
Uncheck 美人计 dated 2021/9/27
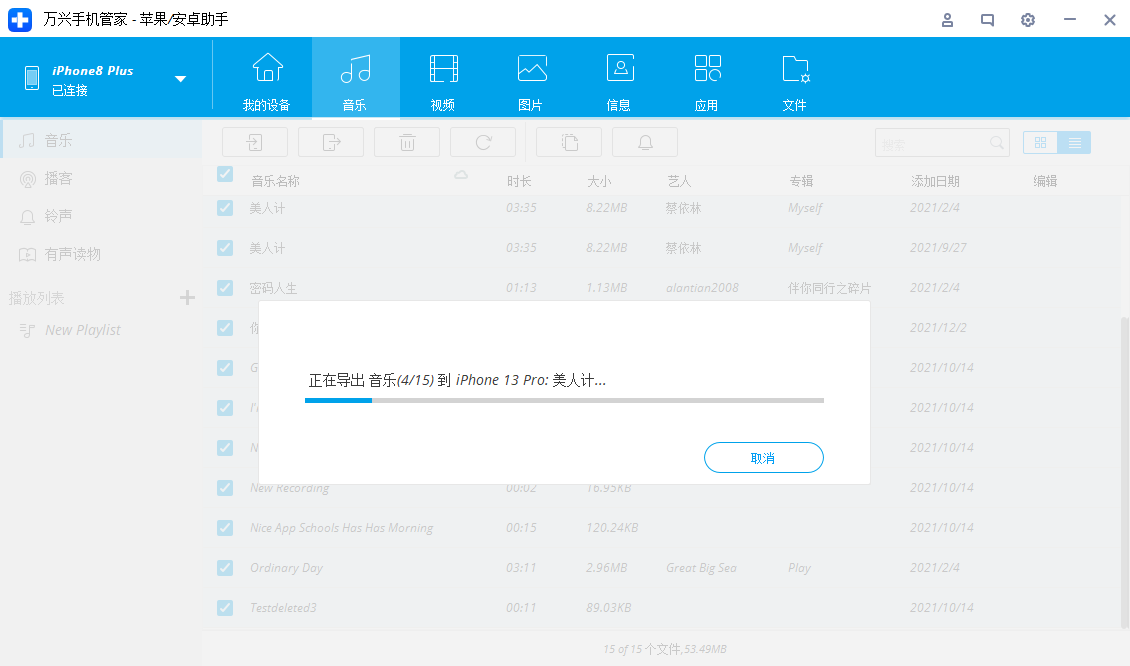[225, 248]
